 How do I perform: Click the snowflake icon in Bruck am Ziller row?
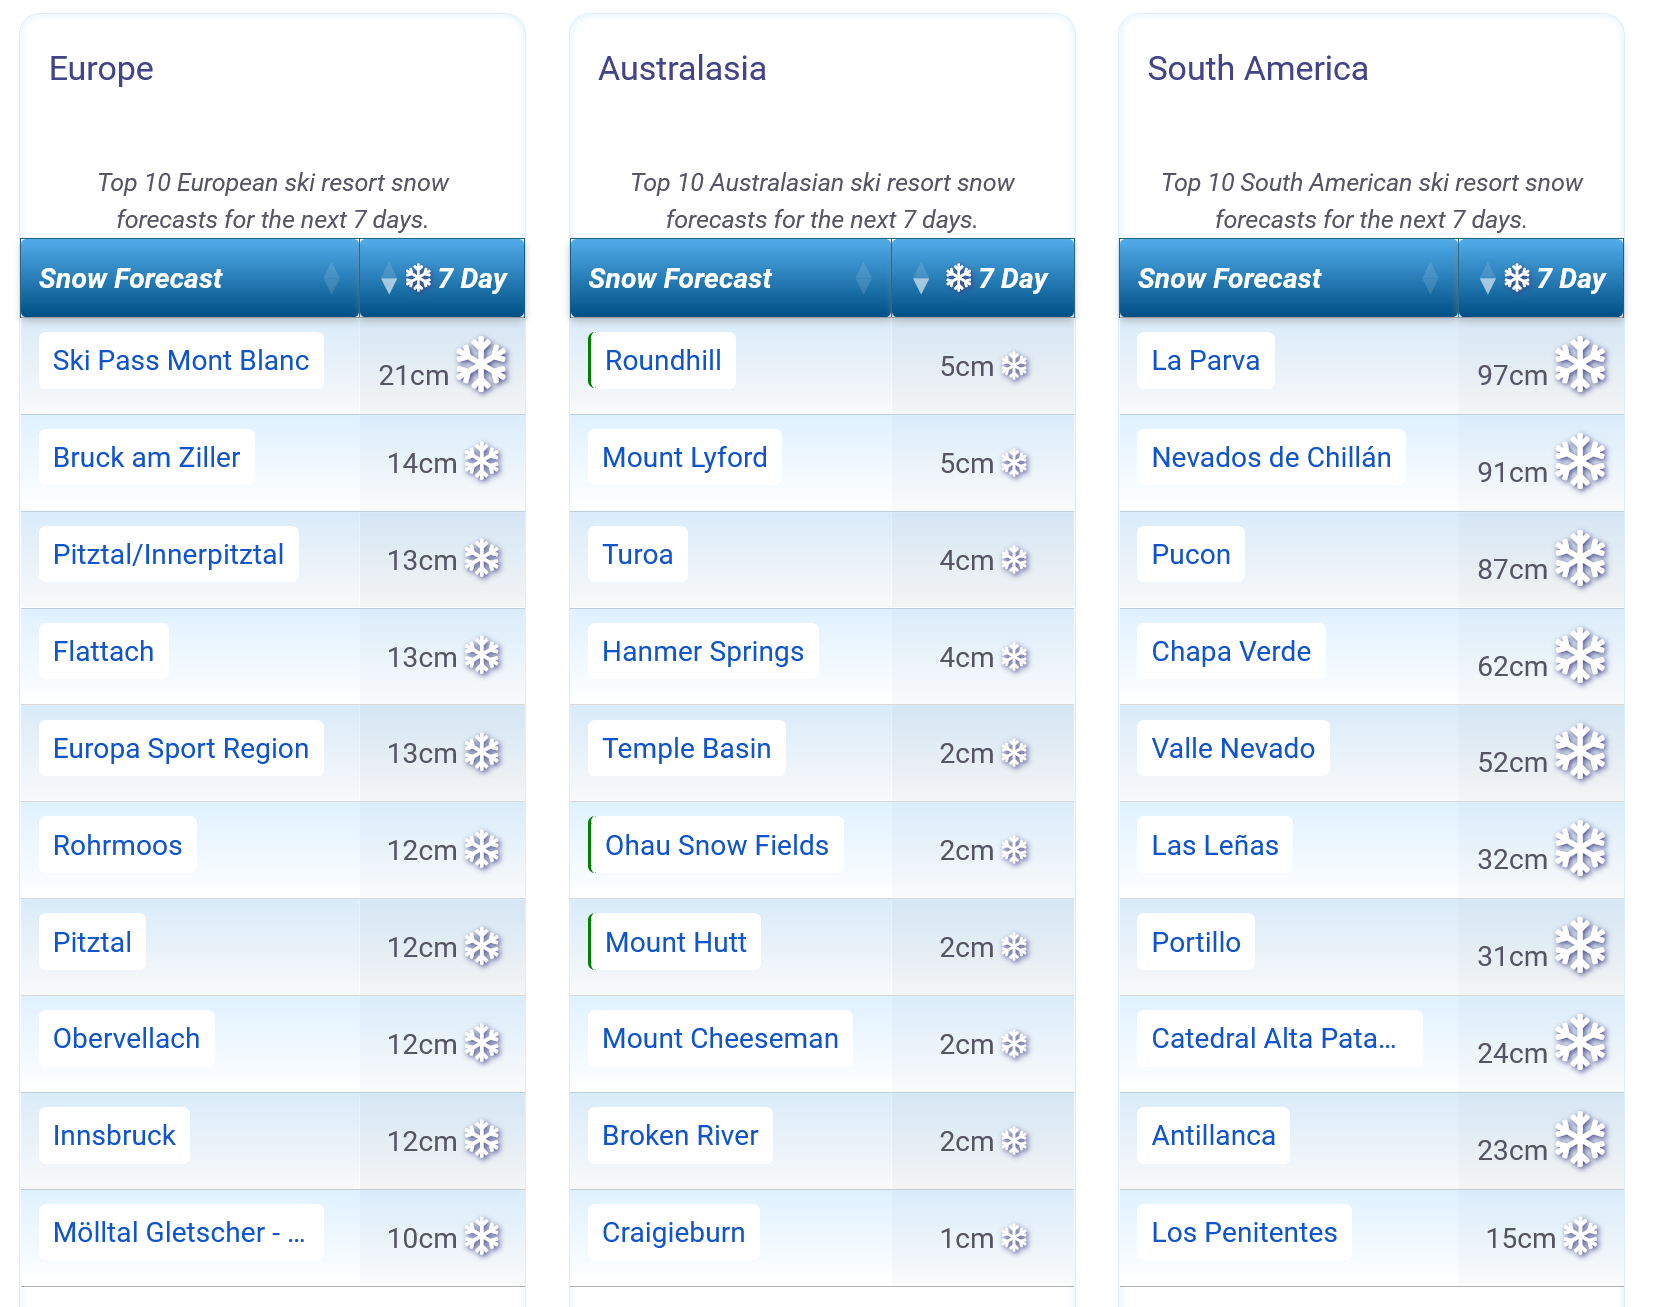coord(483,462)
